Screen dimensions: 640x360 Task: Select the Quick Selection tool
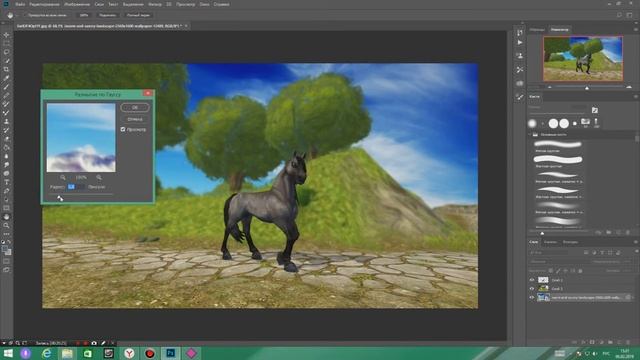click(x=6, y=61)
